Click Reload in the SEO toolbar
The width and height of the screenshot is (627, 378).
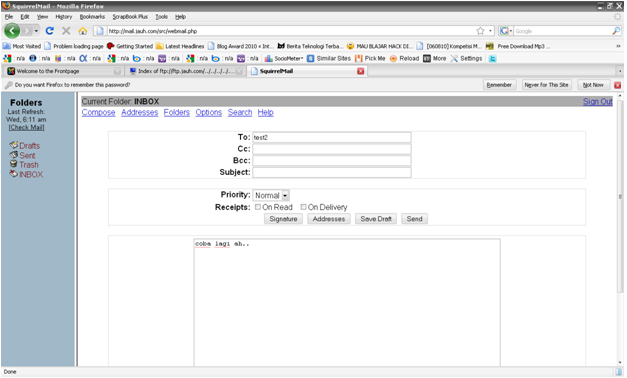[x=404, y=58]
